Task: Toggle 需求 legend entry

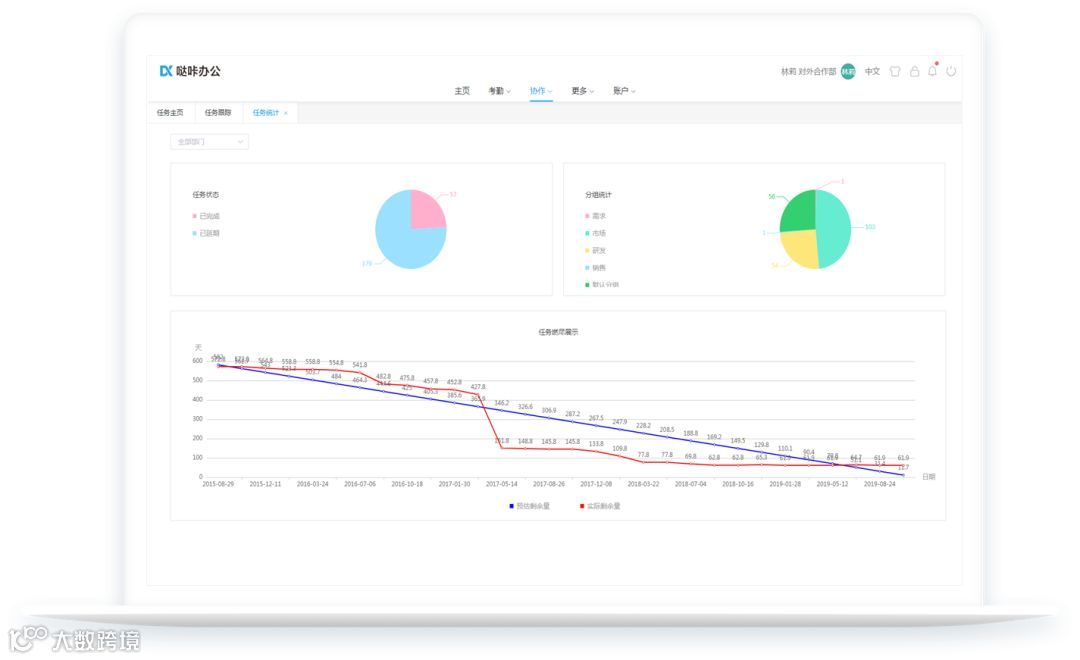Action: click(x=596, y=216)
